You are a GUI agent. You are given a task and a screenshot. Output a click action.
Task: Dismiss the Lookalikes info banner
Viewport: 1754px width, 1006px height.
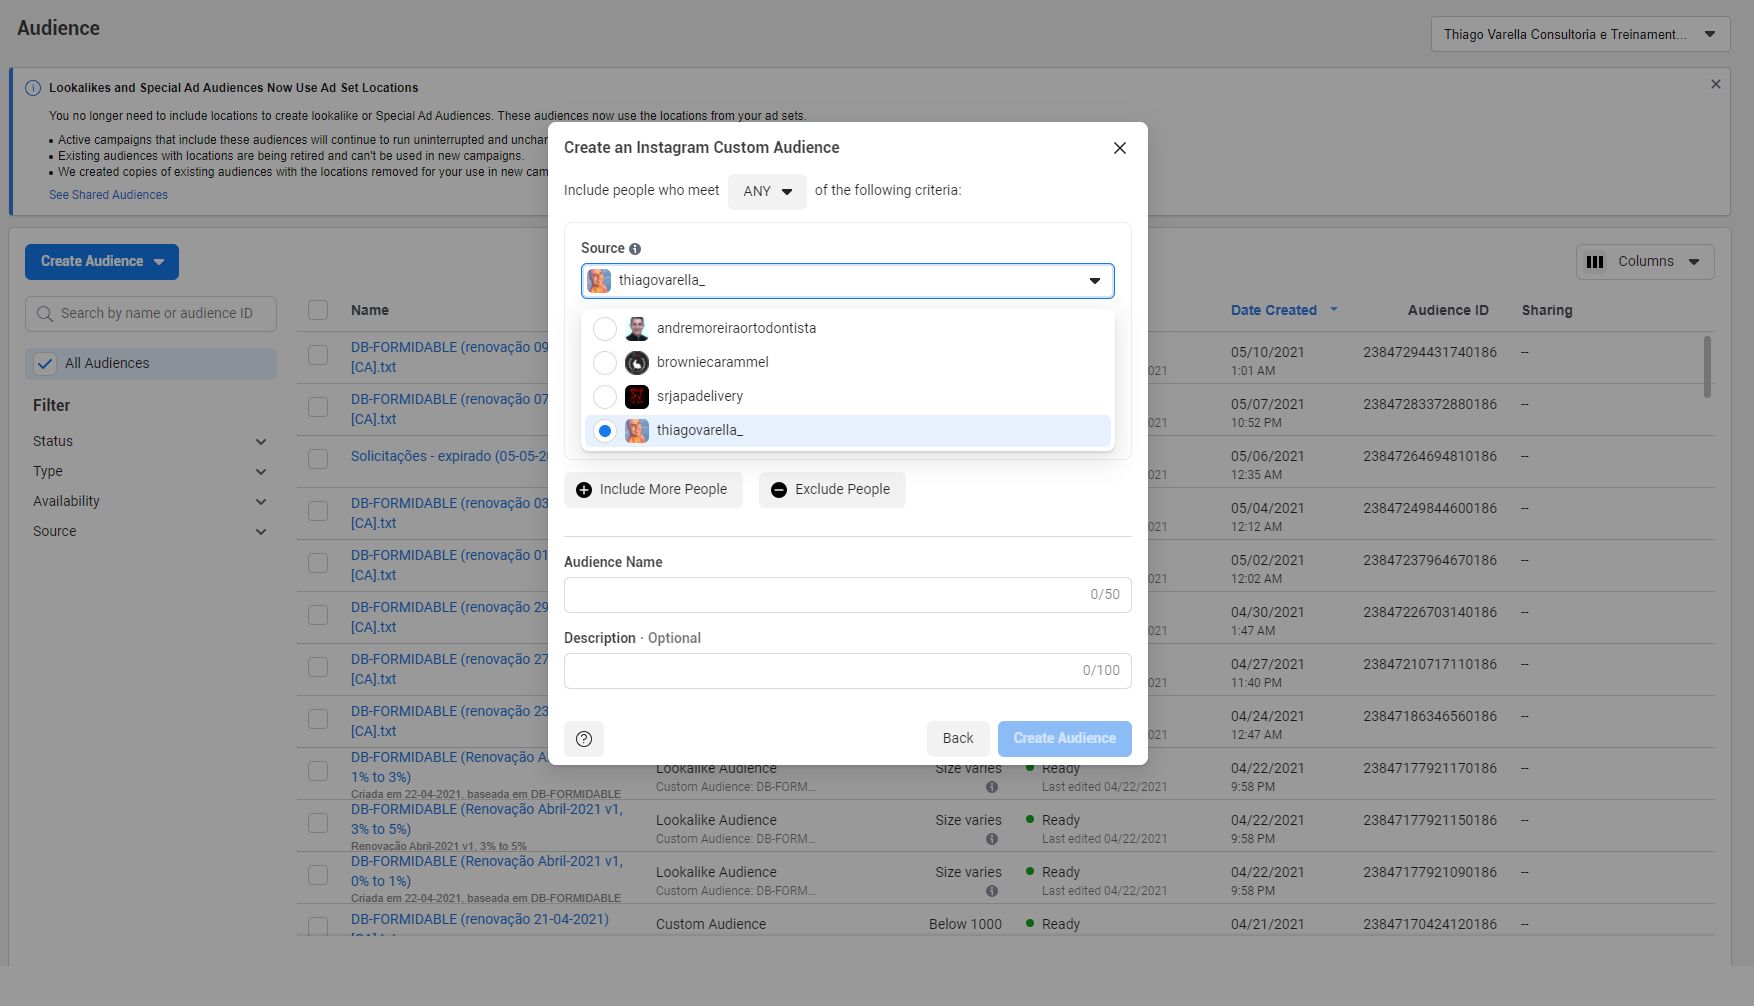pos(1715,85)
